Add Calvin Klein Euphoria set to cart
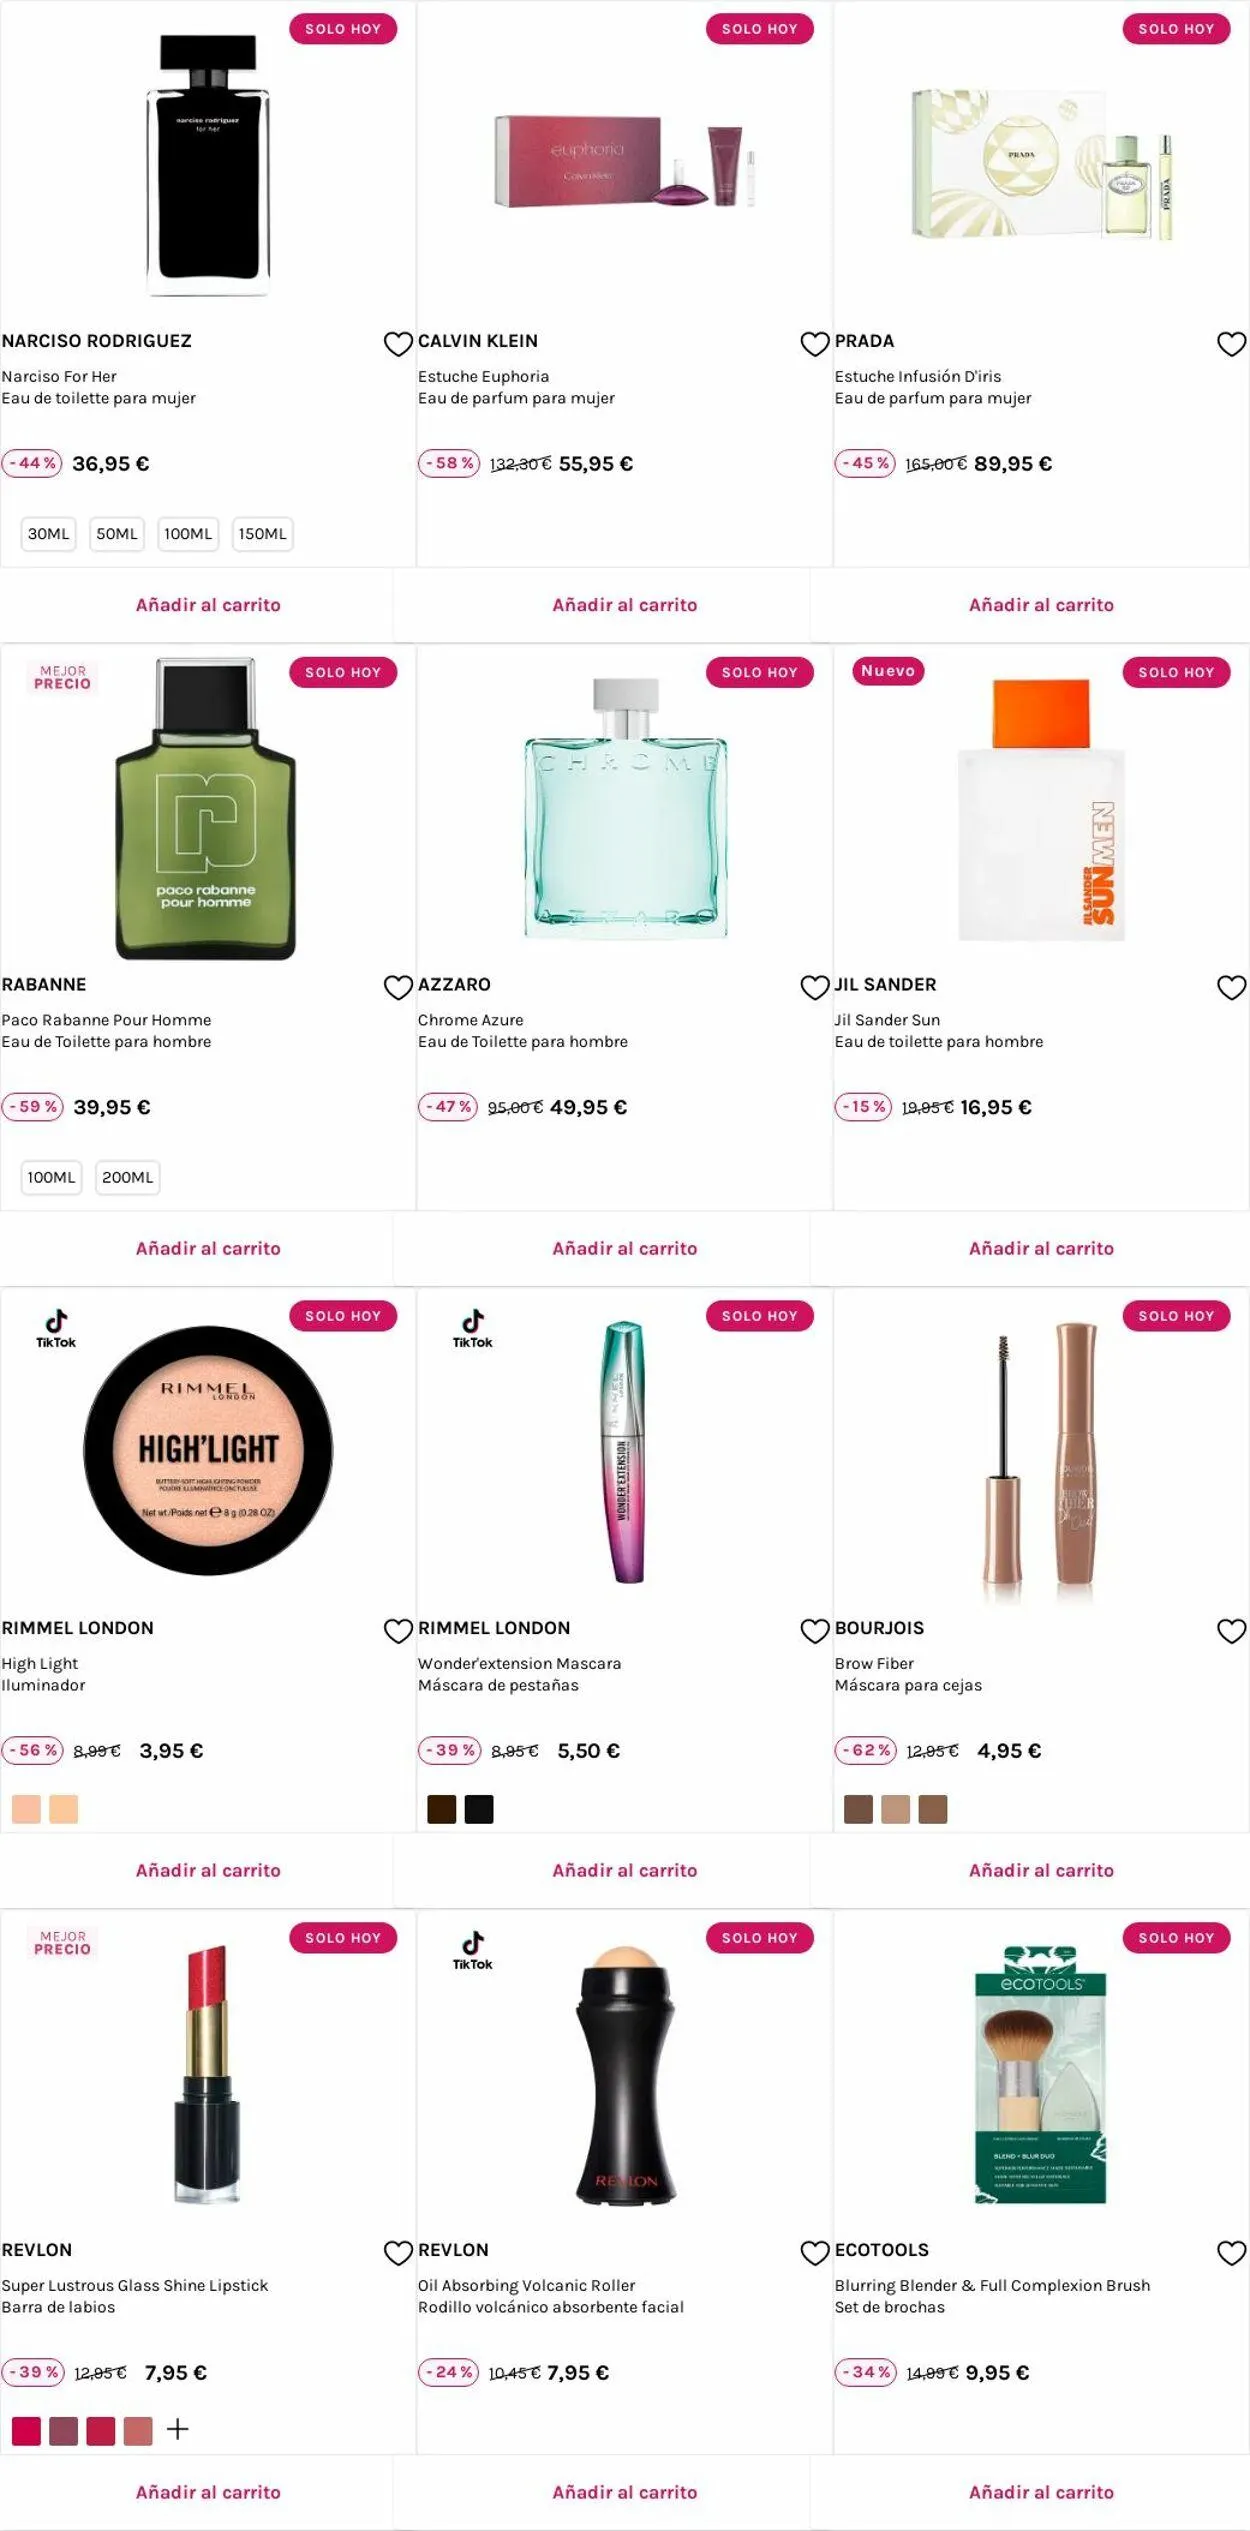 (625, 605)
